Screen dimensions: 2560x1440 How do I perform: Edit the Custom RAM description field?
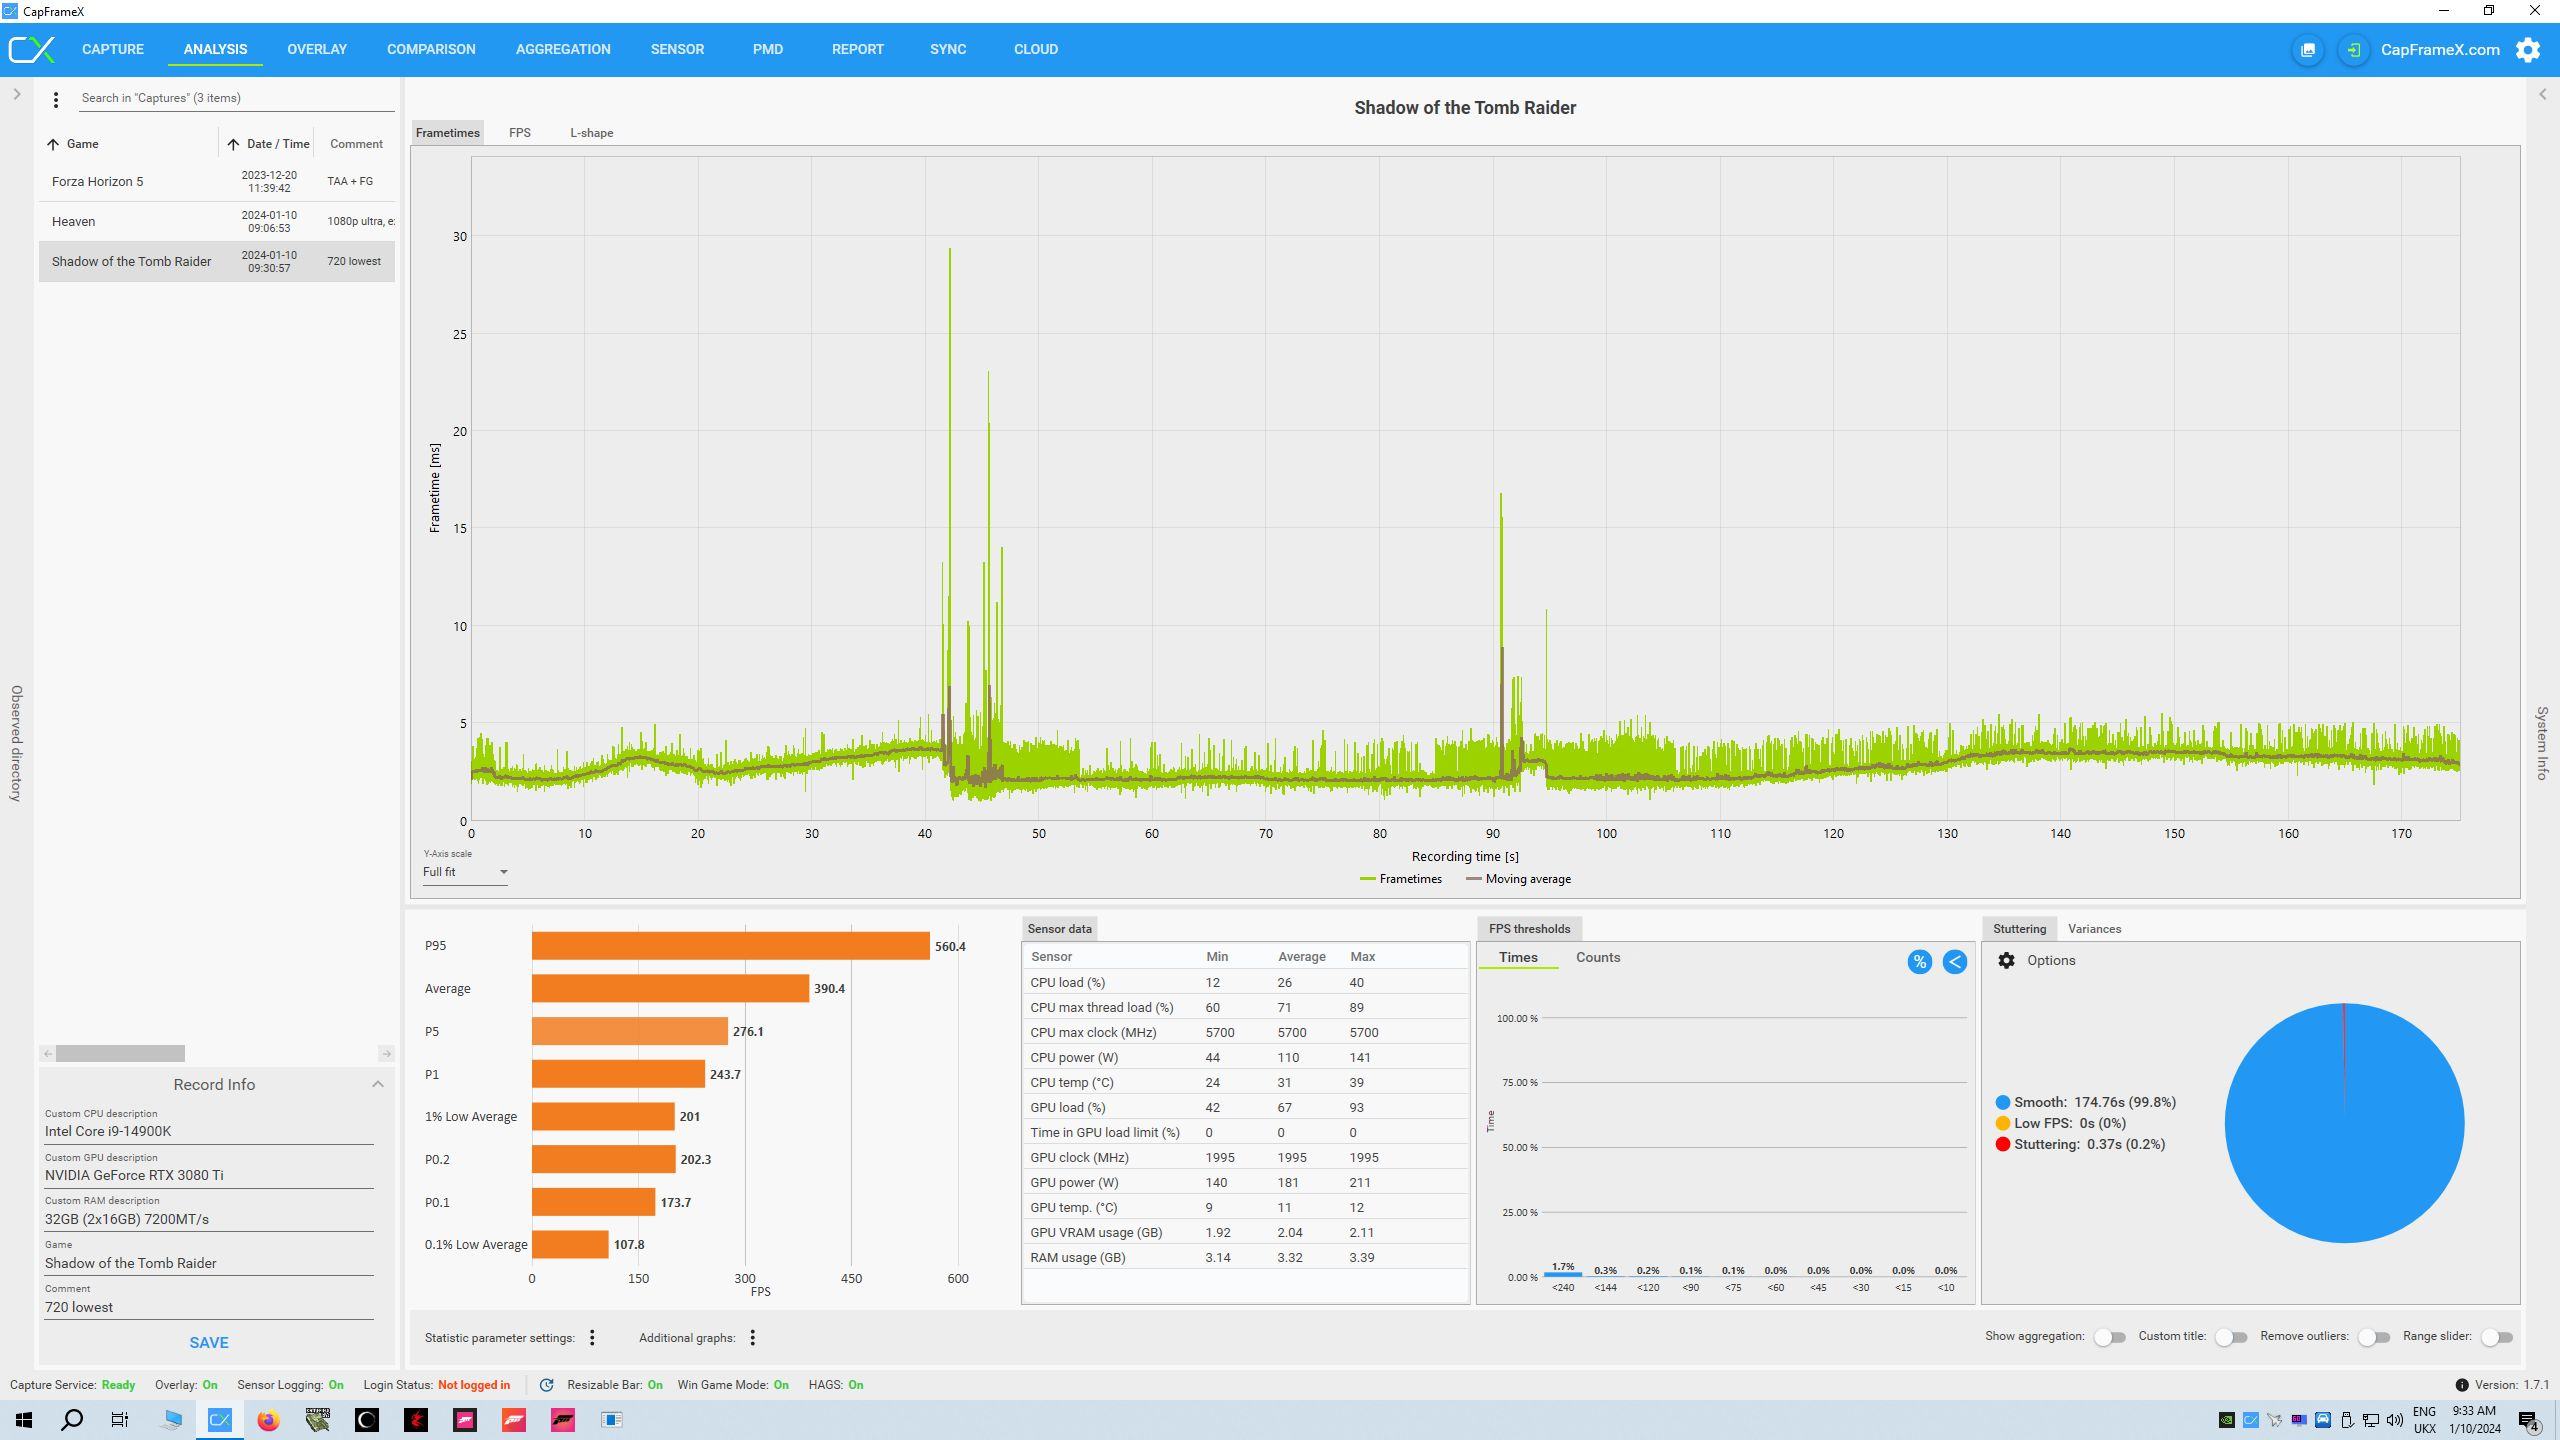pyautogui.click(x=209, y=1220)
